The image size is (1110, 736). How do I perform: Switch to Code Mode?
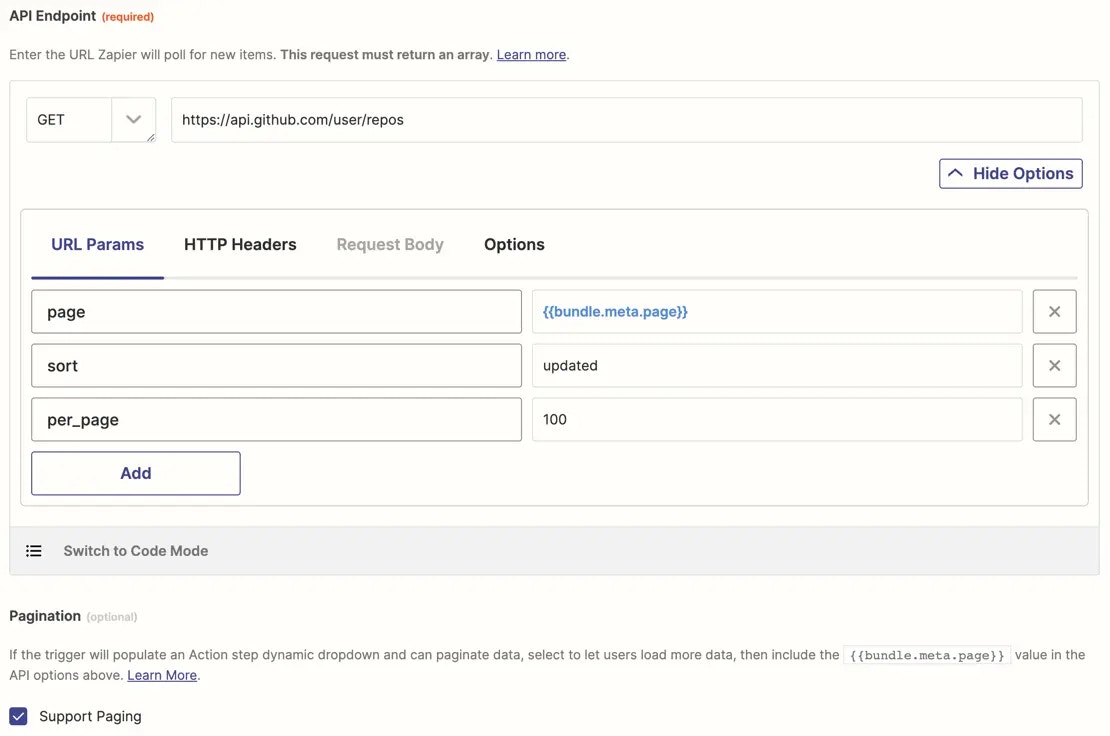[x=135, y=551]
